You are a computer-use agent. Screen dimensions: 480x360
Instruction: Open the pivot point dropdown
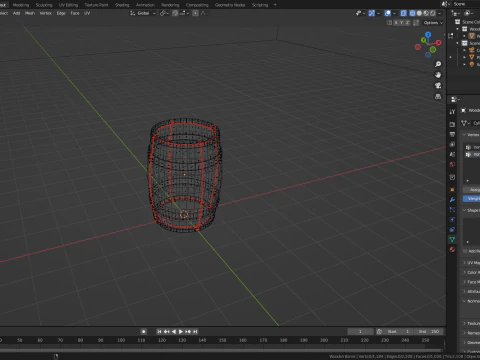(x=165, y=13)
